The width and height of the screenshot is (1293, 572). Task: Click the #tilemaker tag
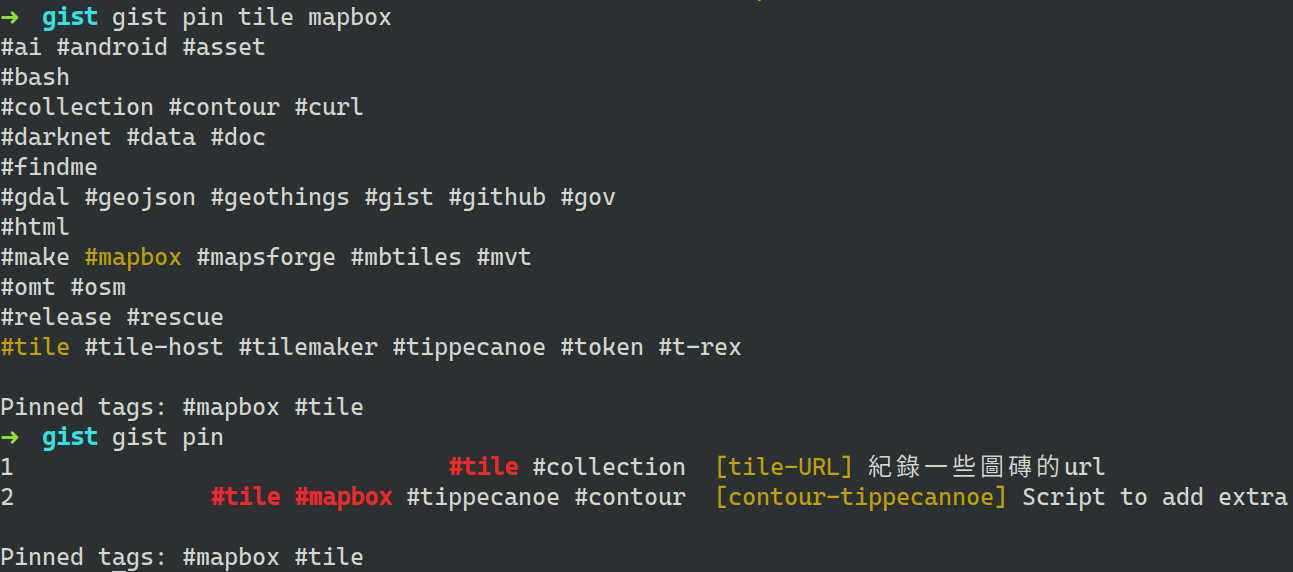(308, 347)
